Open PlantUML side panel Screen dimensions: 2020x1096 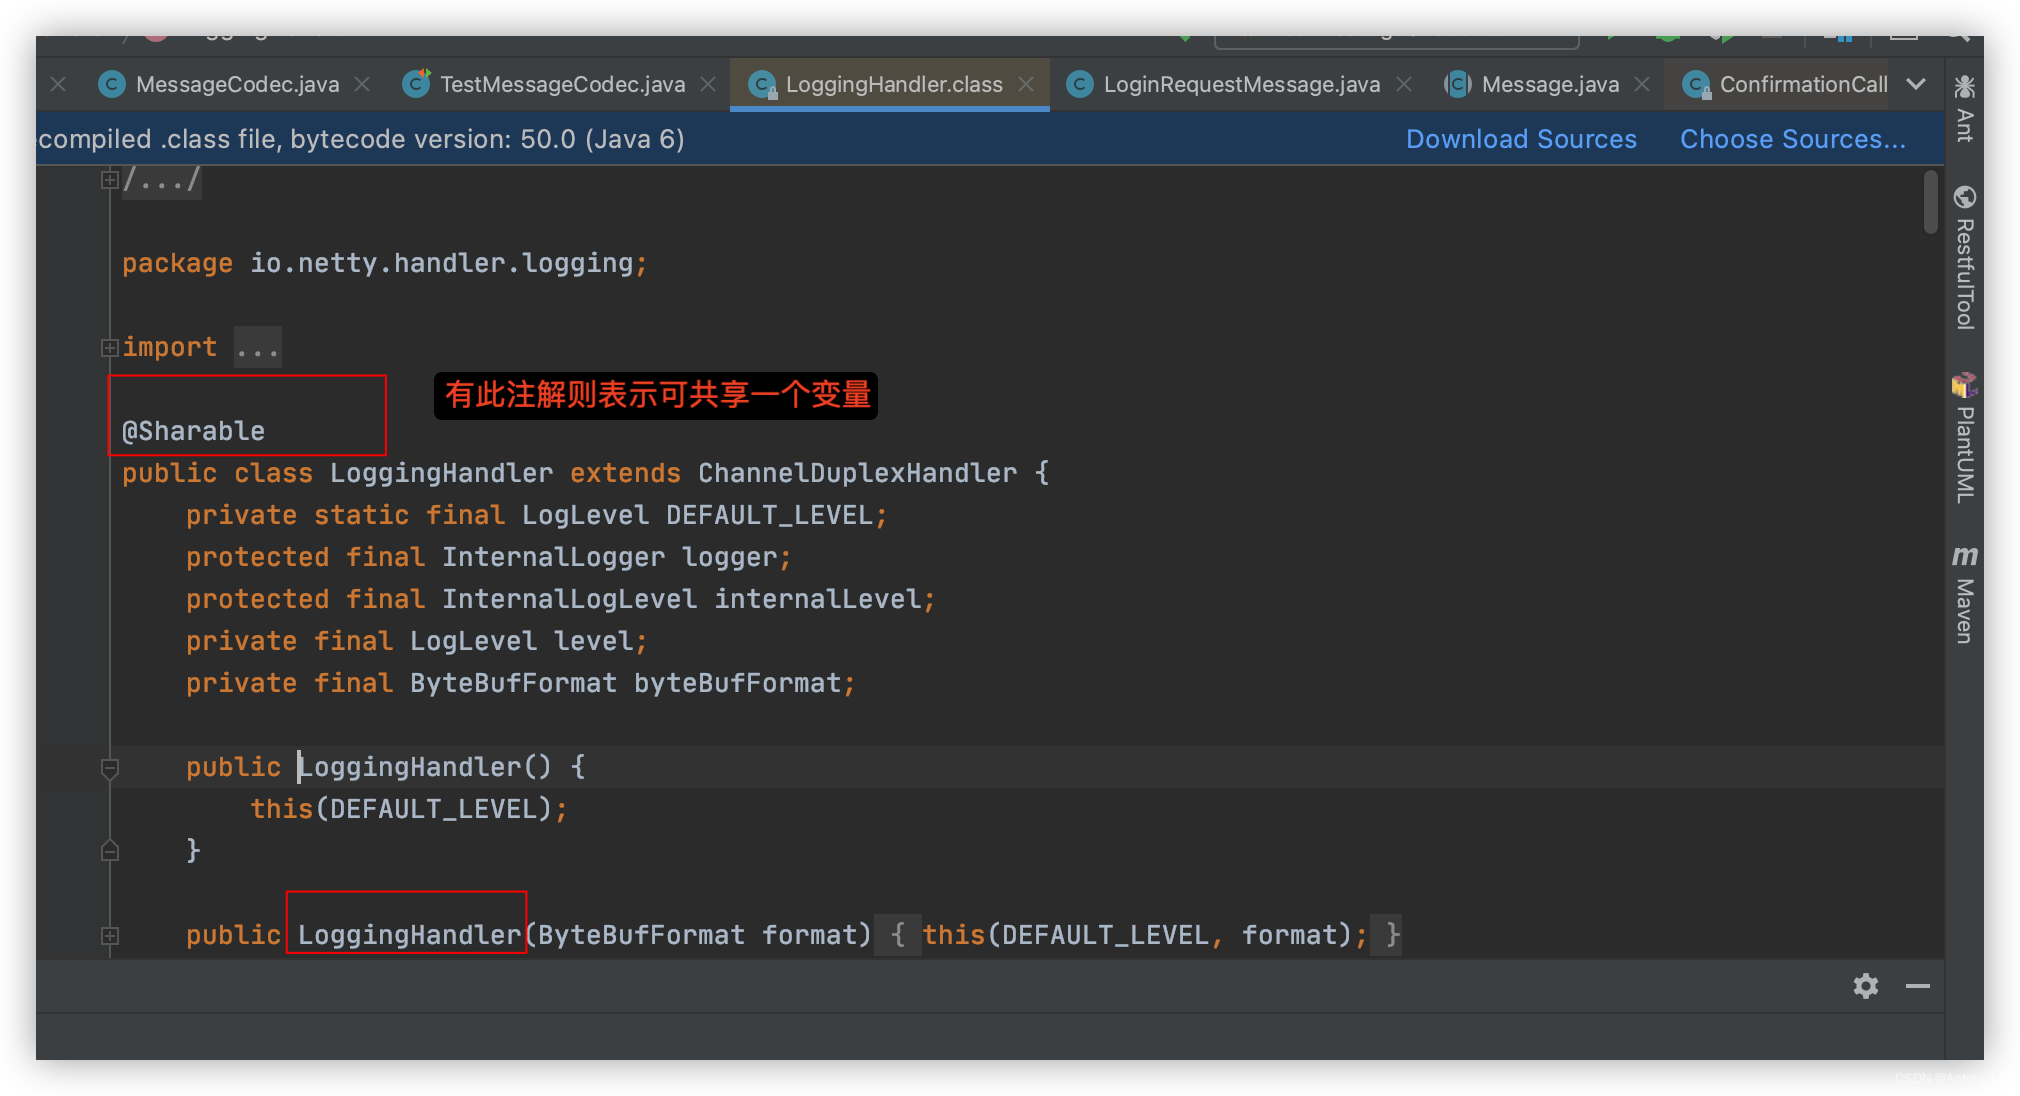coord(1964,437)
